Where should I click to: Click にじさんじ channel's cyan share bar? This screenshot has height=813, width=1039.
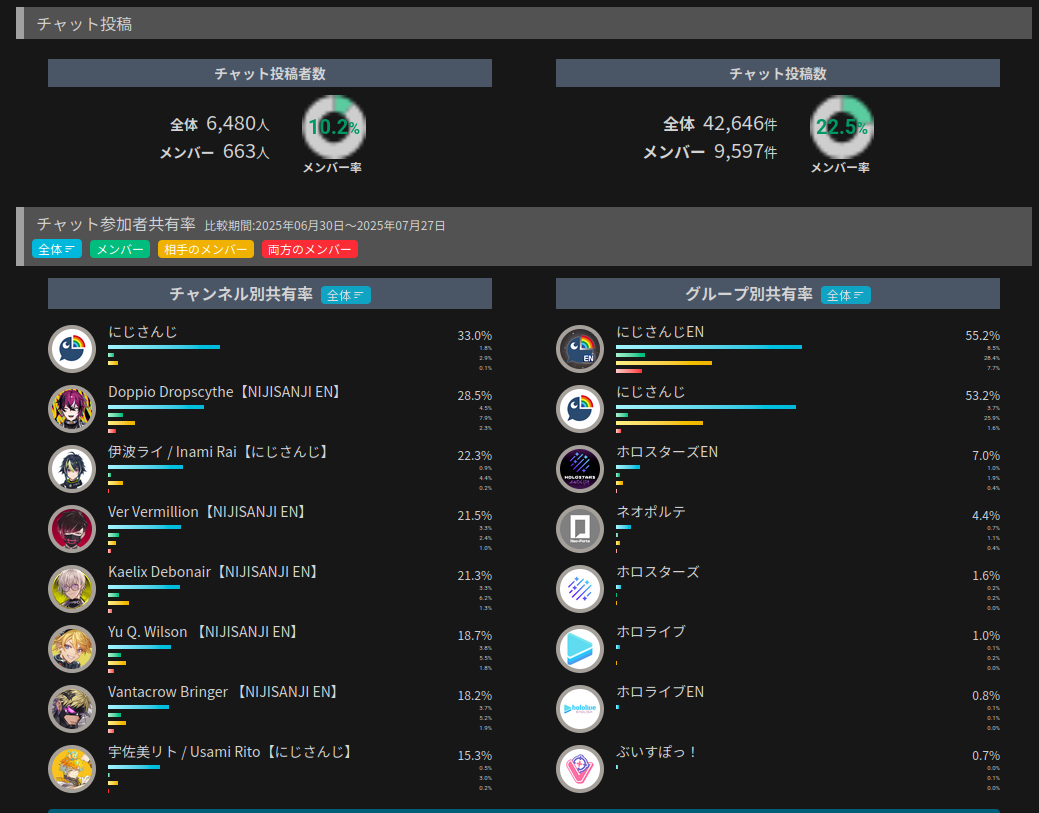click(x=164, y=347)
